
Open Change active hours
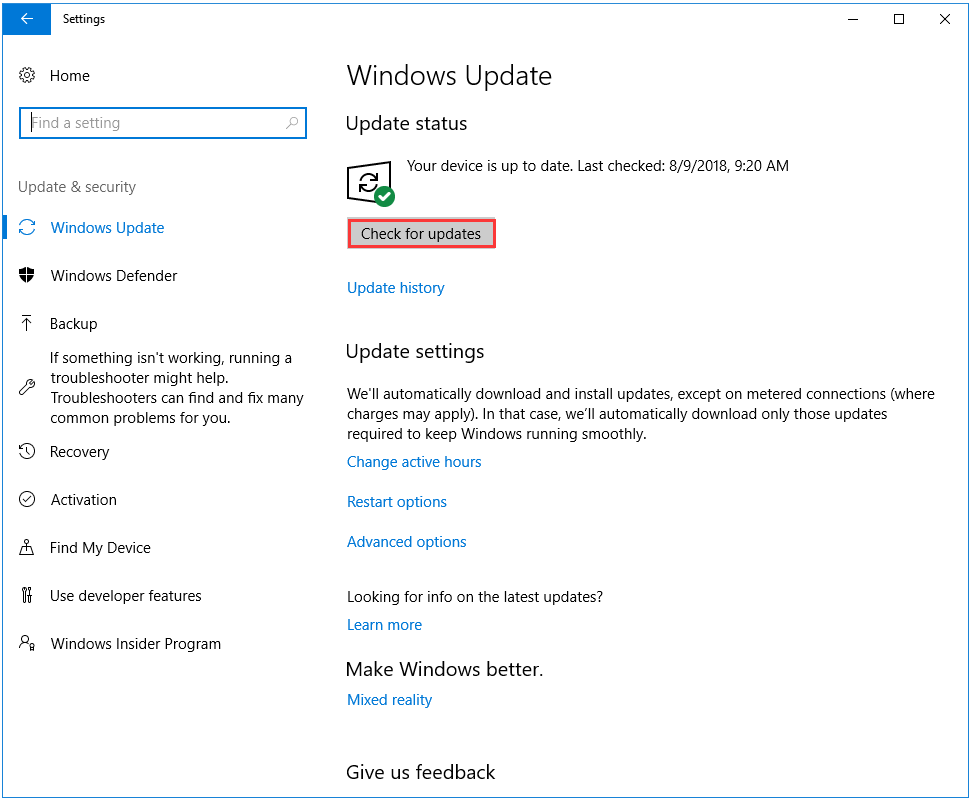[x=414, y=461]
